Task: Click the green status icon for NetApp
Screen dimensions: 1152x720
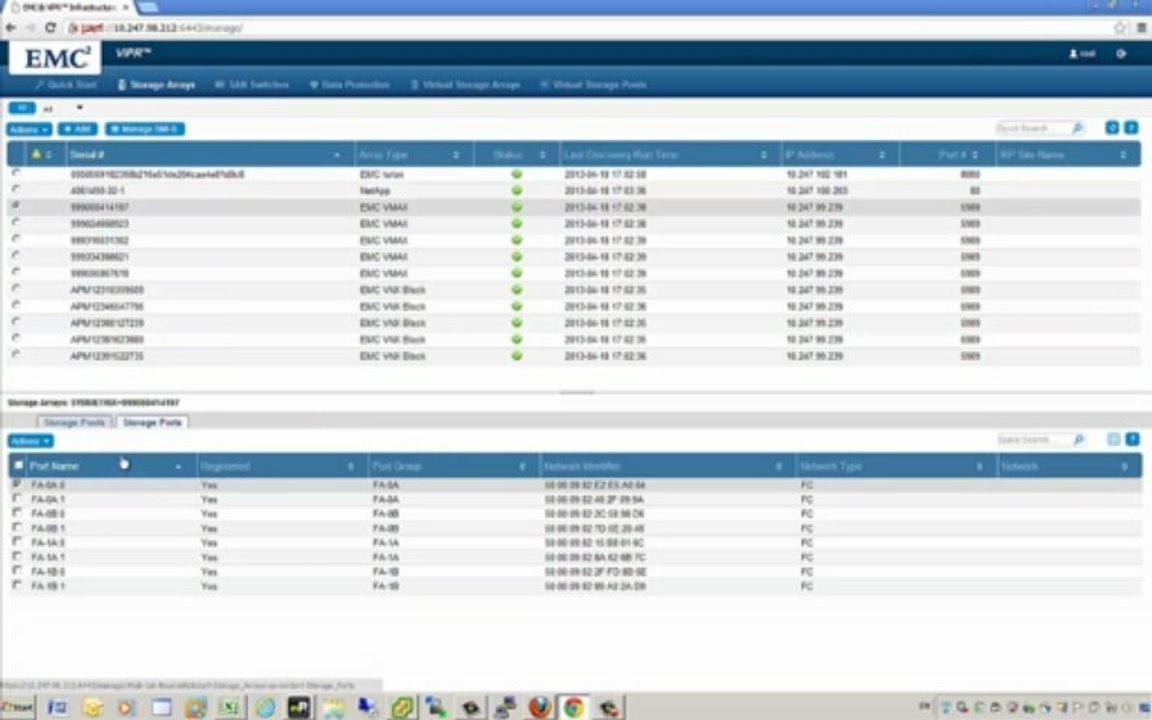Action: pos(517,190)
